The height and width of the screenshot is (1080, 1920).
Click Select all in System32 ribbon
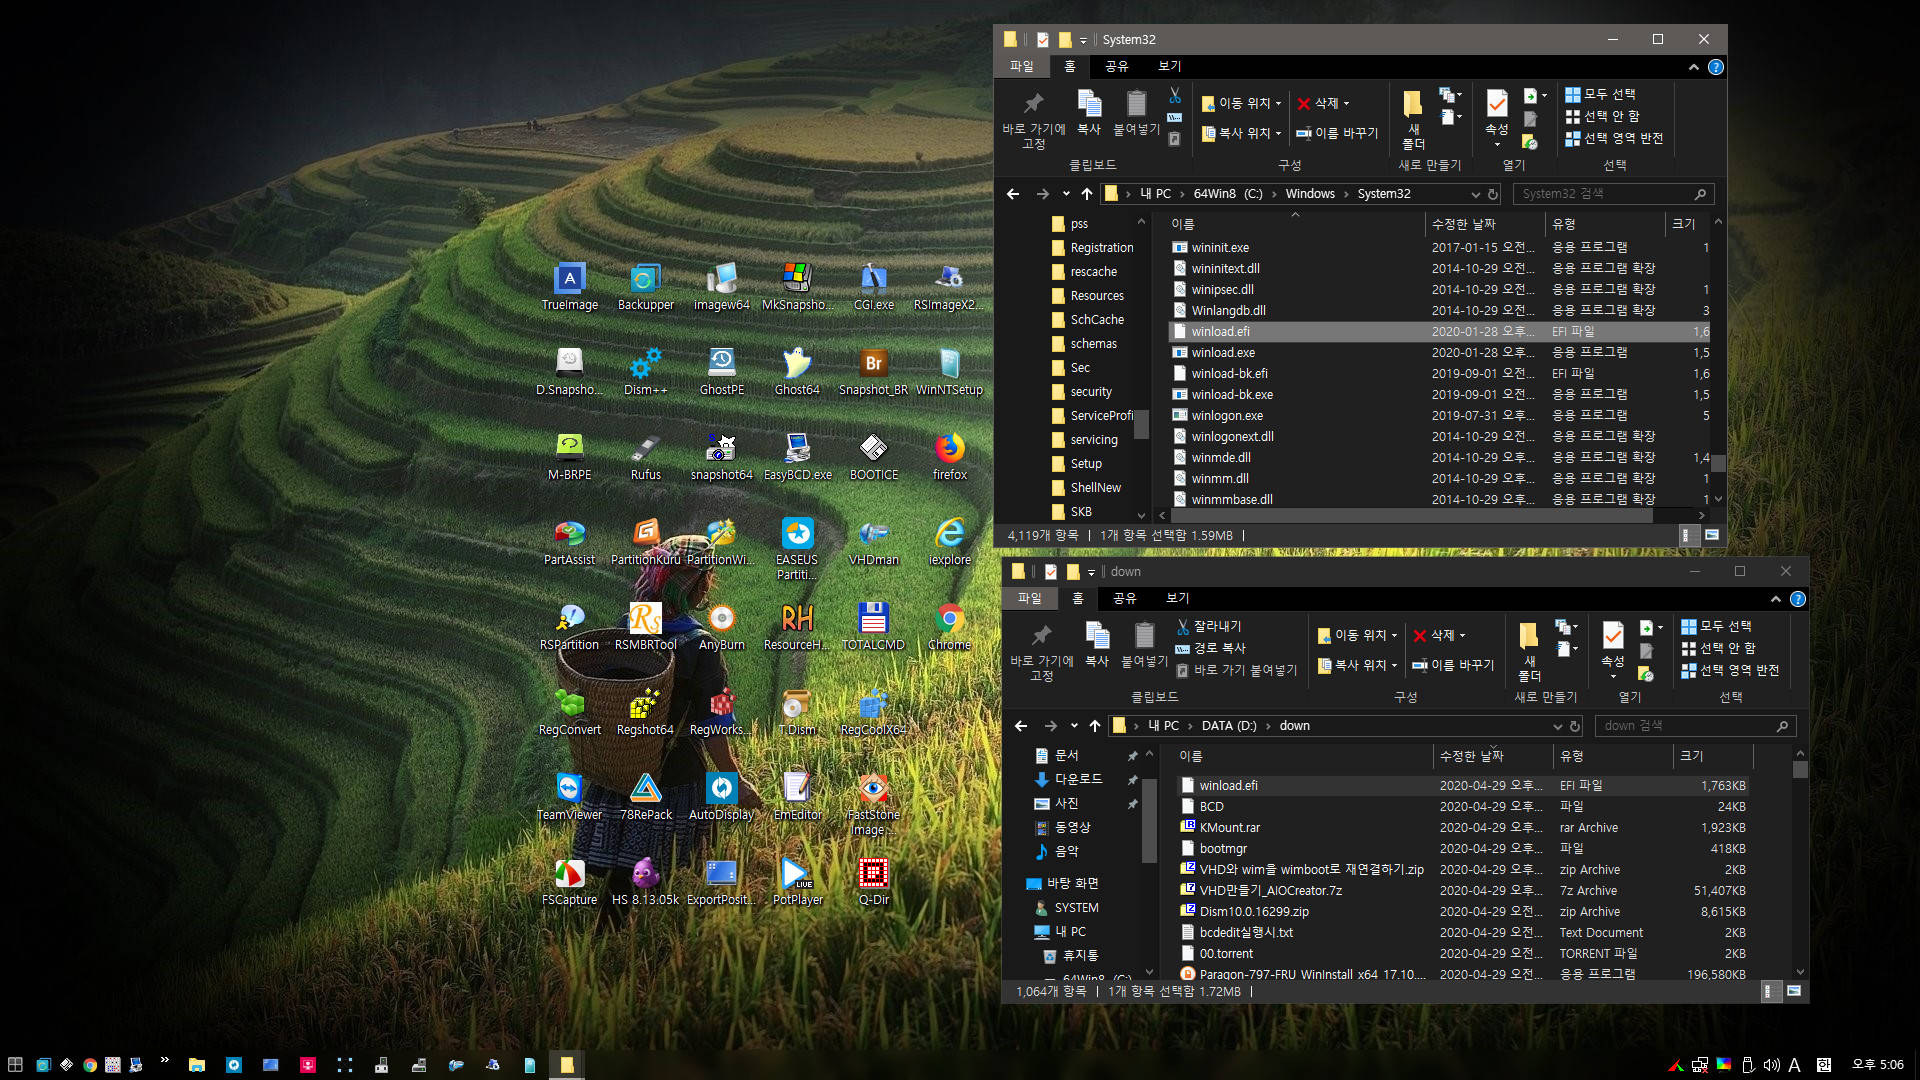click(x=1600, y=94)
